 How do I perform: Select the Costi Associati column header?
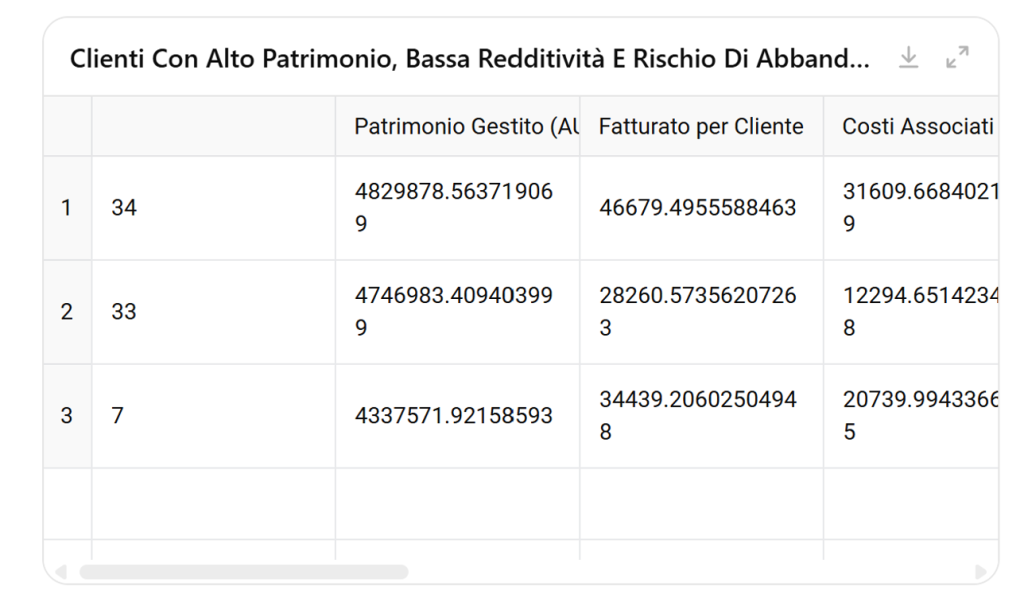pyautogui.click(x=912, y=126)
